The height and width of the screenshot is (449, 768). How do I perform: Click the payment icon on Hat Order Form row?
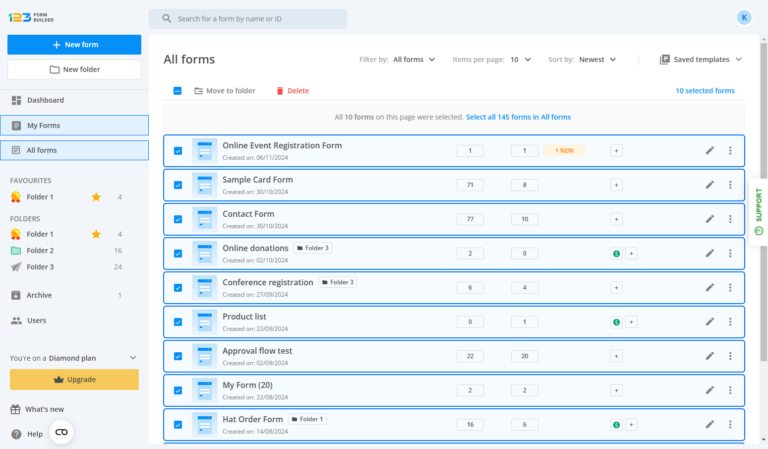[x=616, y=425]
